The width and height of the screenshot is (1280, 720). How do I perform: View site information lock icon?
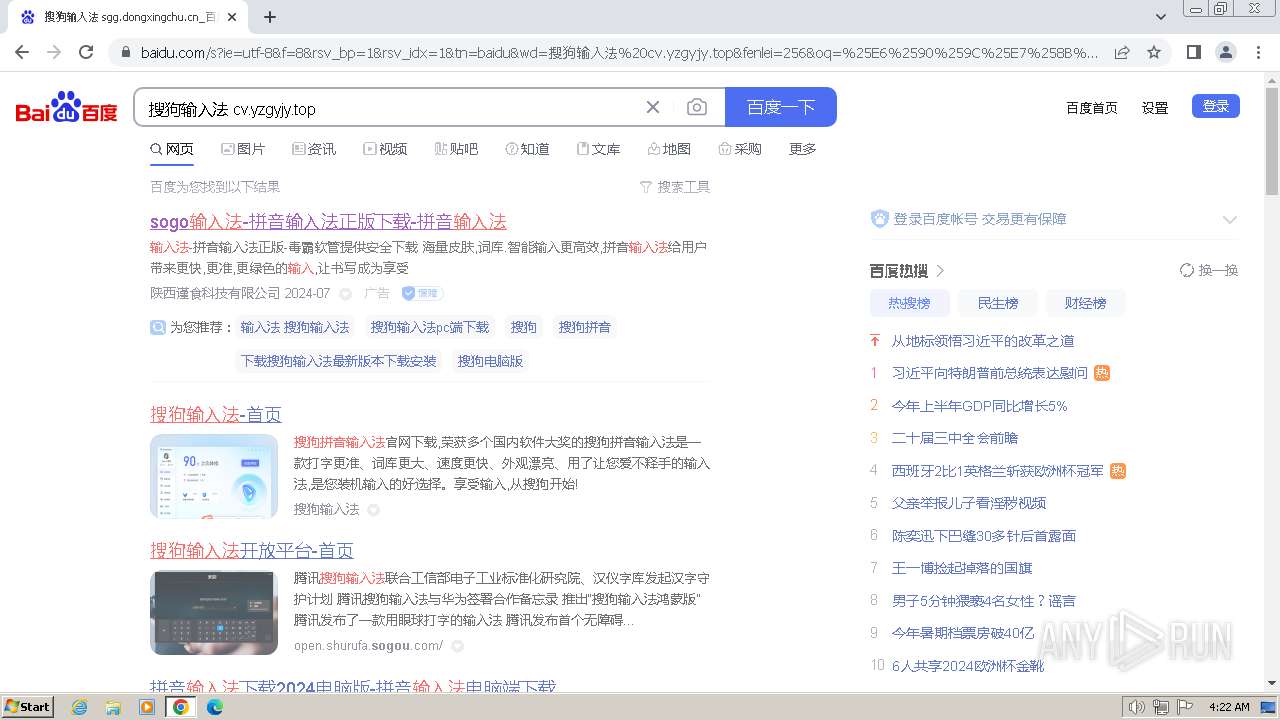pyautogui.click(x=125, y=52)
